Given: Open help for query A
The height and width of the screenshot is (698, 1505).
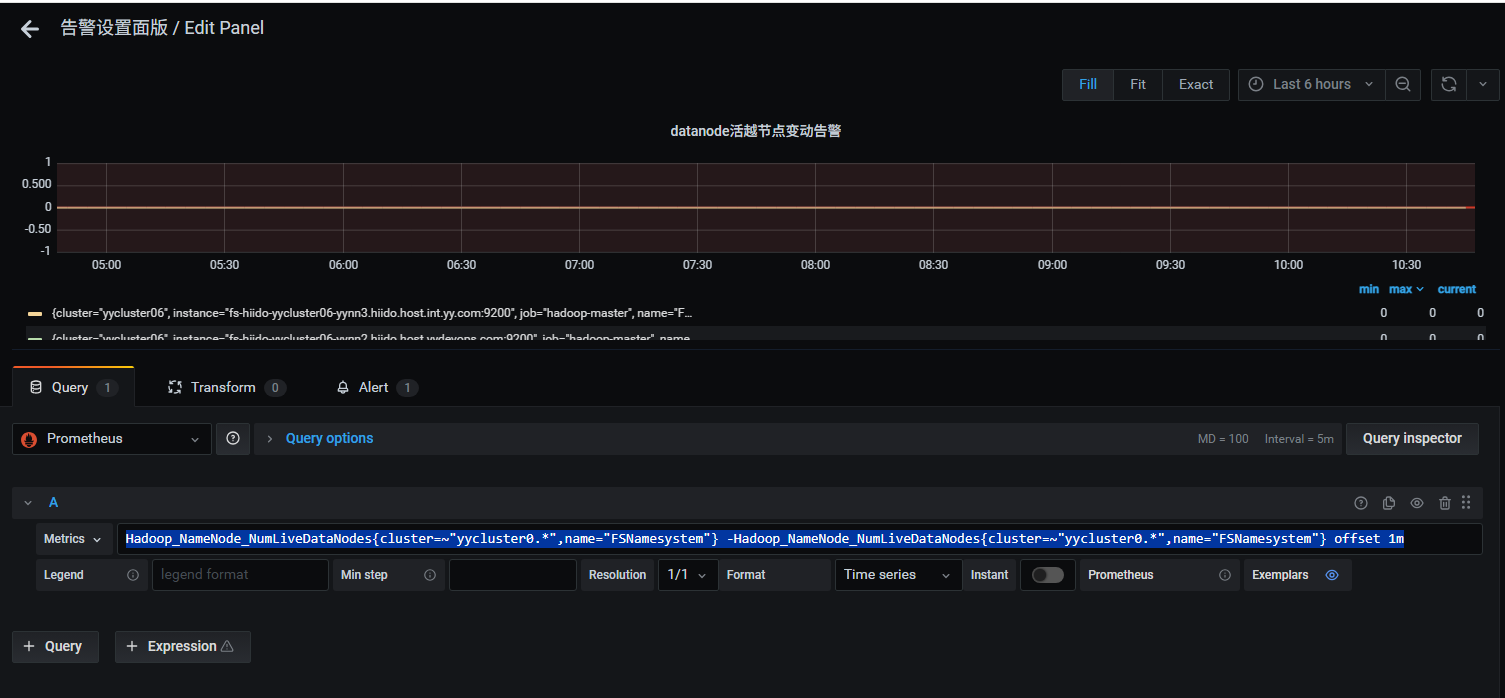Looking at the screenshot, I should (1360, 503).
